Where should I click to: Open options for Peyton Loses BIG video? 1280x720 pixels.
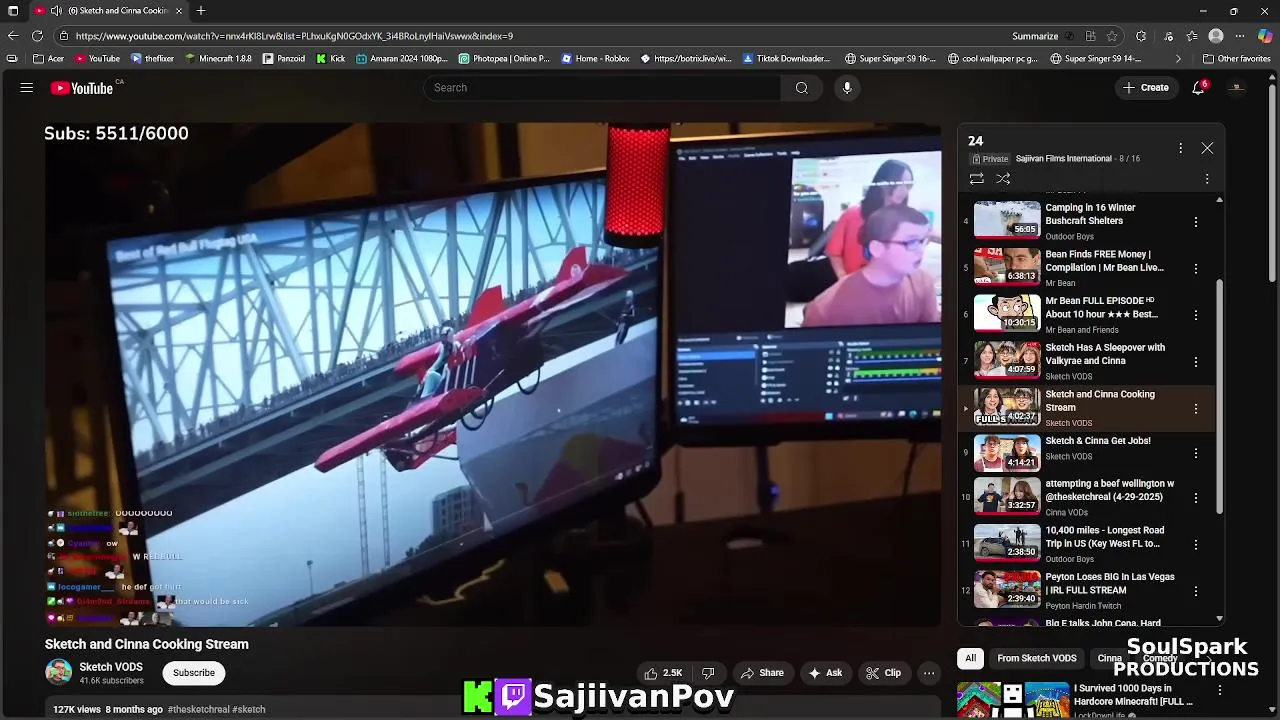click(x=1195, y=591)
